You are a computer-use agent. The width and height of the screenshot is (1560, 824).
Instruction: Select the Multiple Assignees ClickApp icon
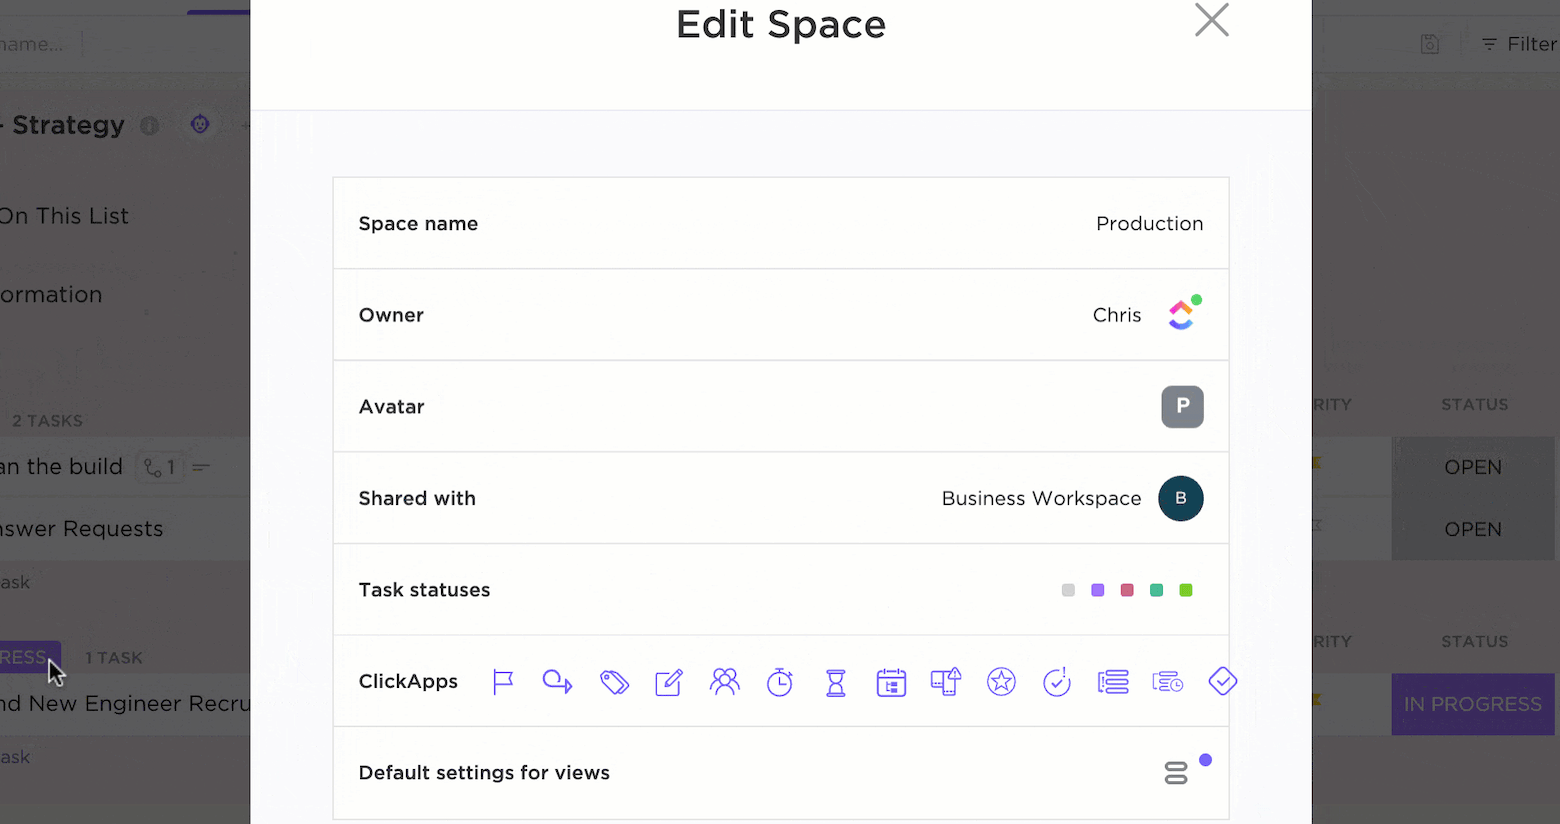coord(724,682)
